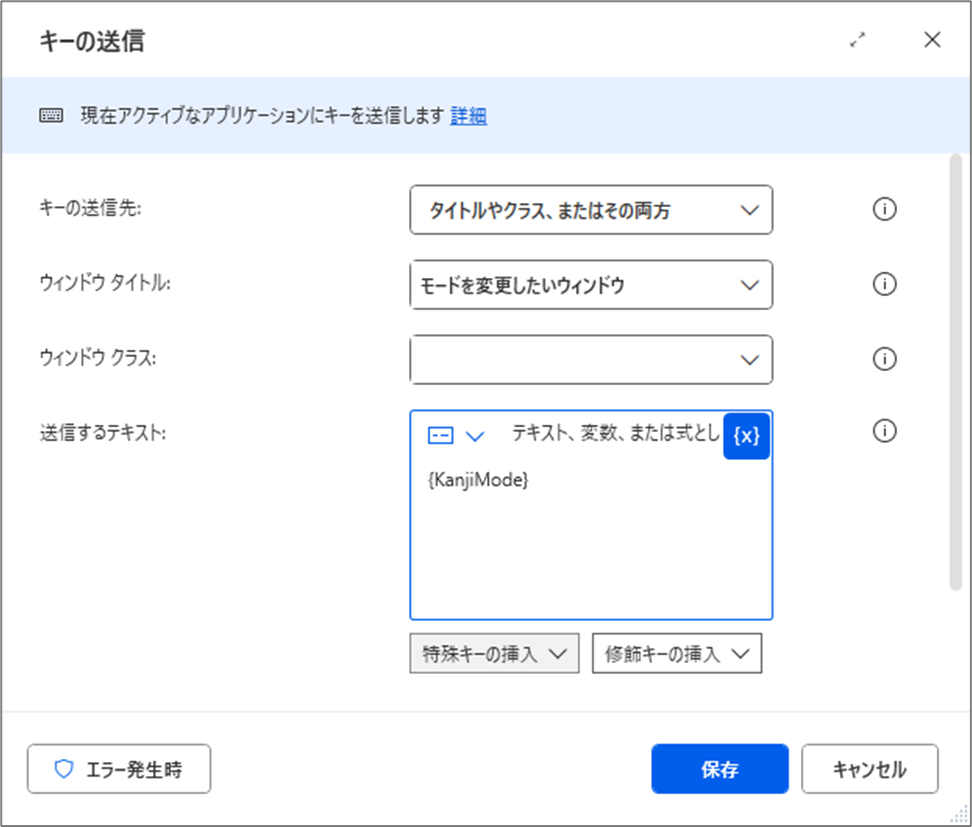The image size is (972, 827).
Task: Click the {x} variable selection button
Action: click(746, 436)
